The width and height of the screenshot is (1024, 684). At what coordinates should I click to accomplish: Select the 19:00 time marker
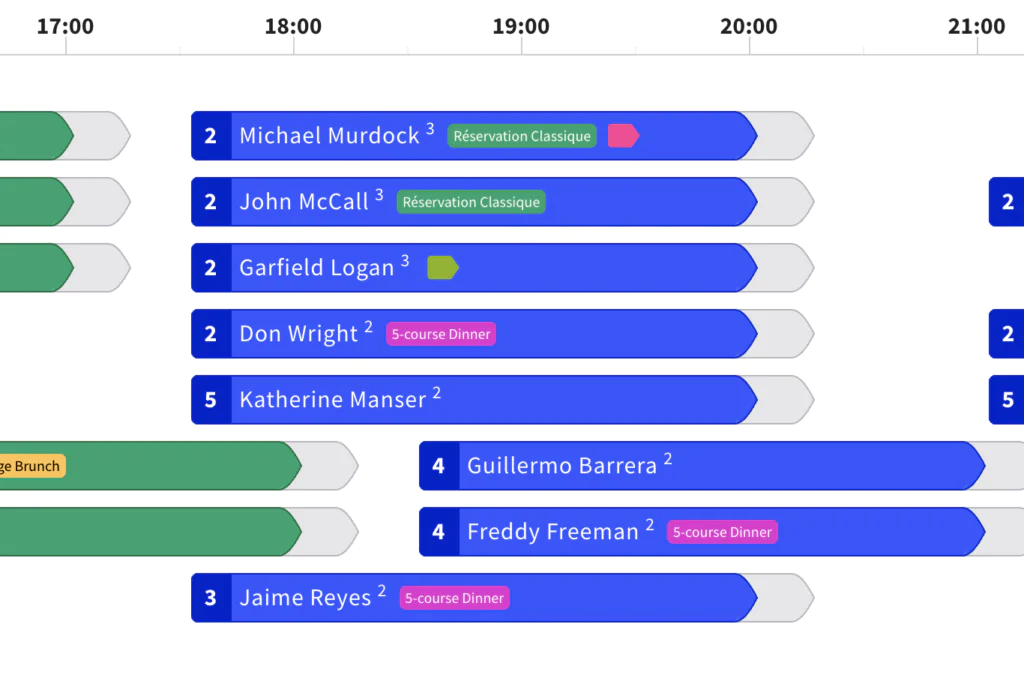[521, 27]
